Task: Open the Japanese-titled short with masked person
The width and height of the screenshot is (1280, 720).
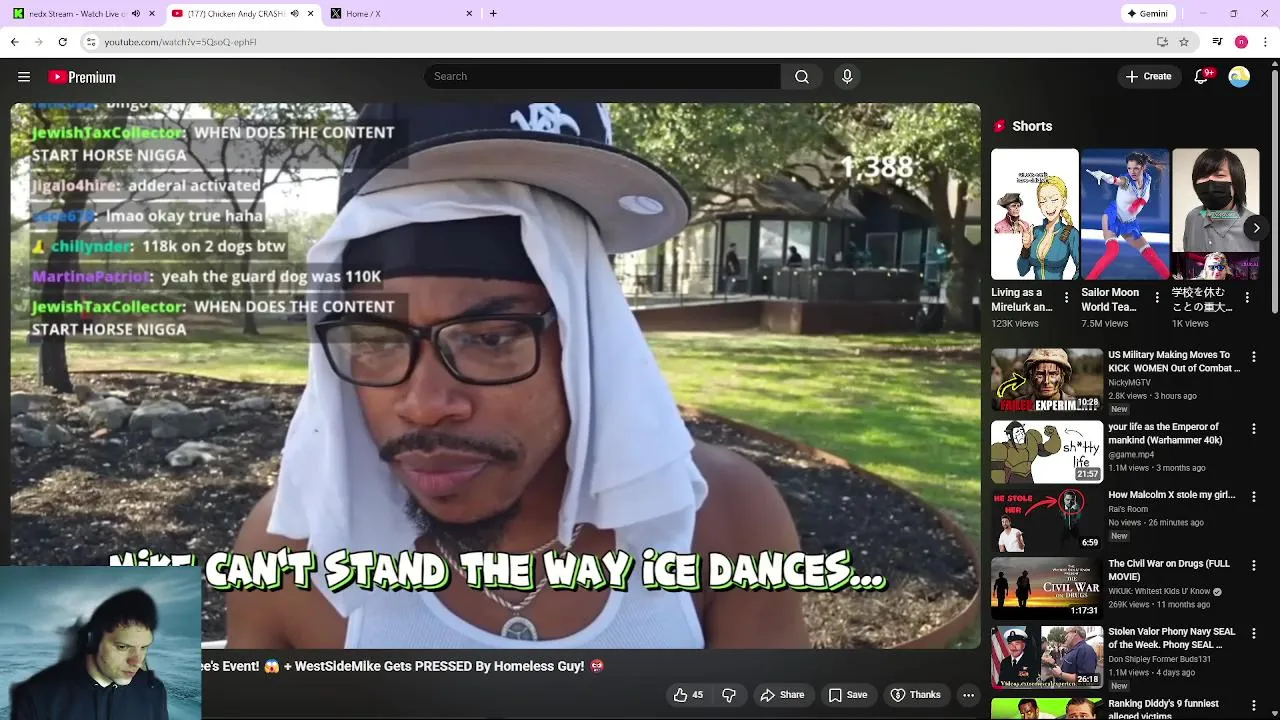Action: (x=1215, y=214)
